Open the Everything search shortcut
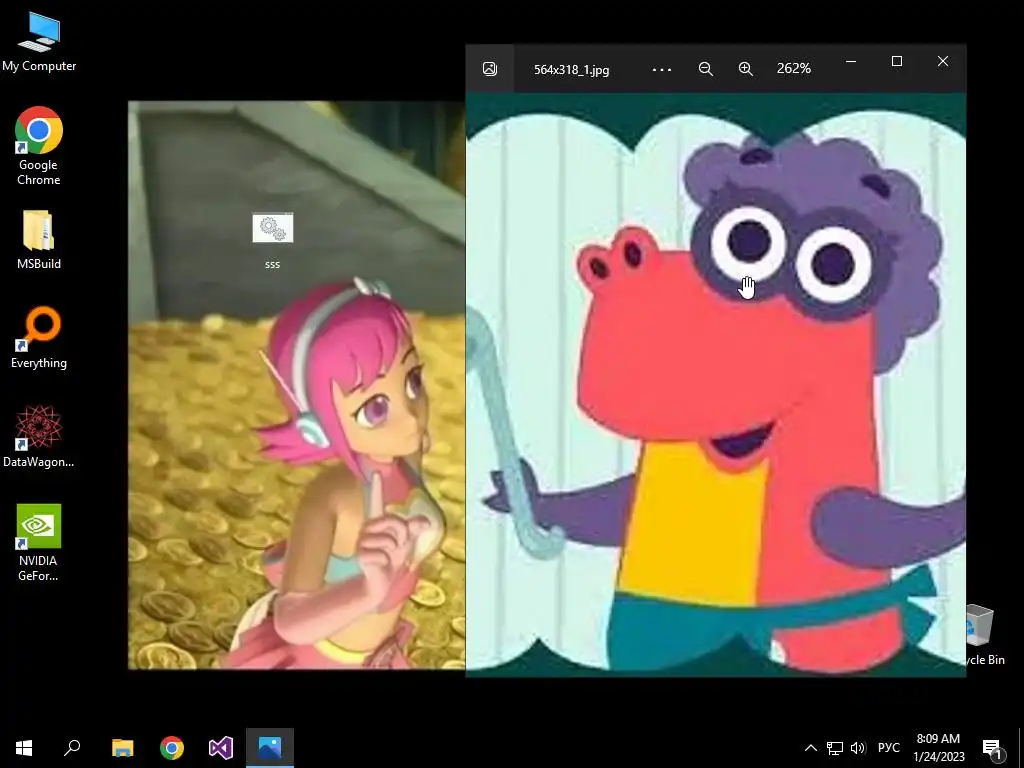This screenshot has width=1024, height=768. tap(39, 338)
